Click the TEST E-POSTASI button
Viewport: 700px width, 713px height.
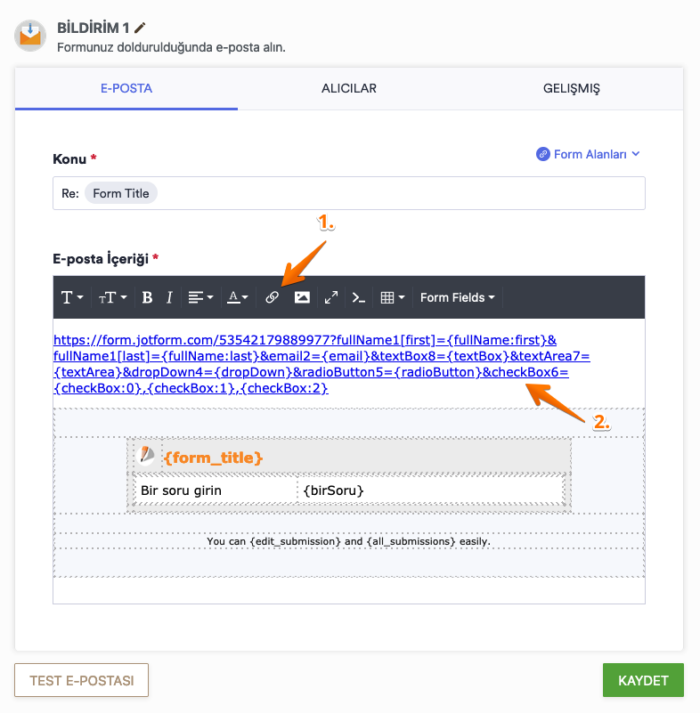point(81,680)
